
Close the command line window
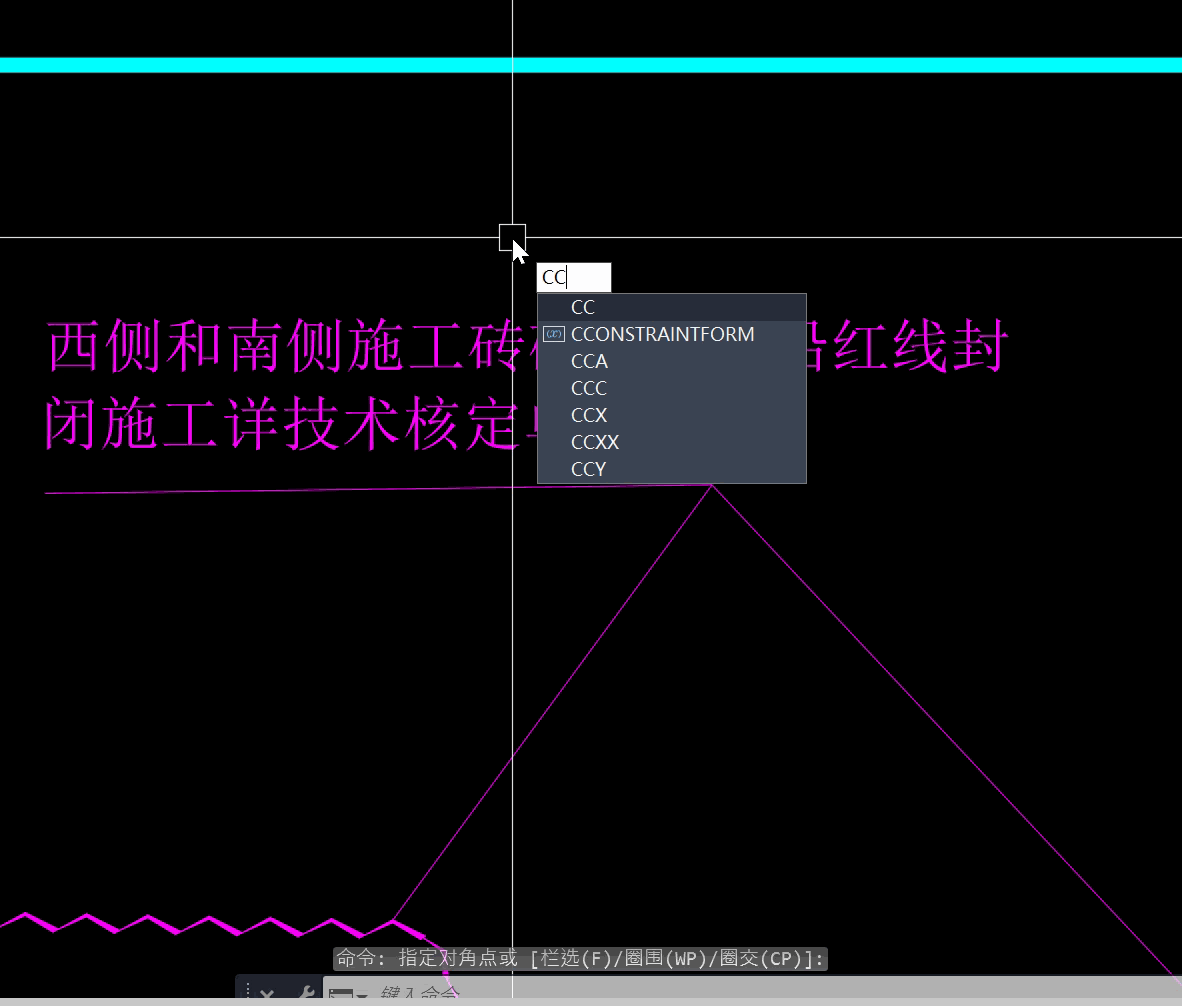(267, 994)
